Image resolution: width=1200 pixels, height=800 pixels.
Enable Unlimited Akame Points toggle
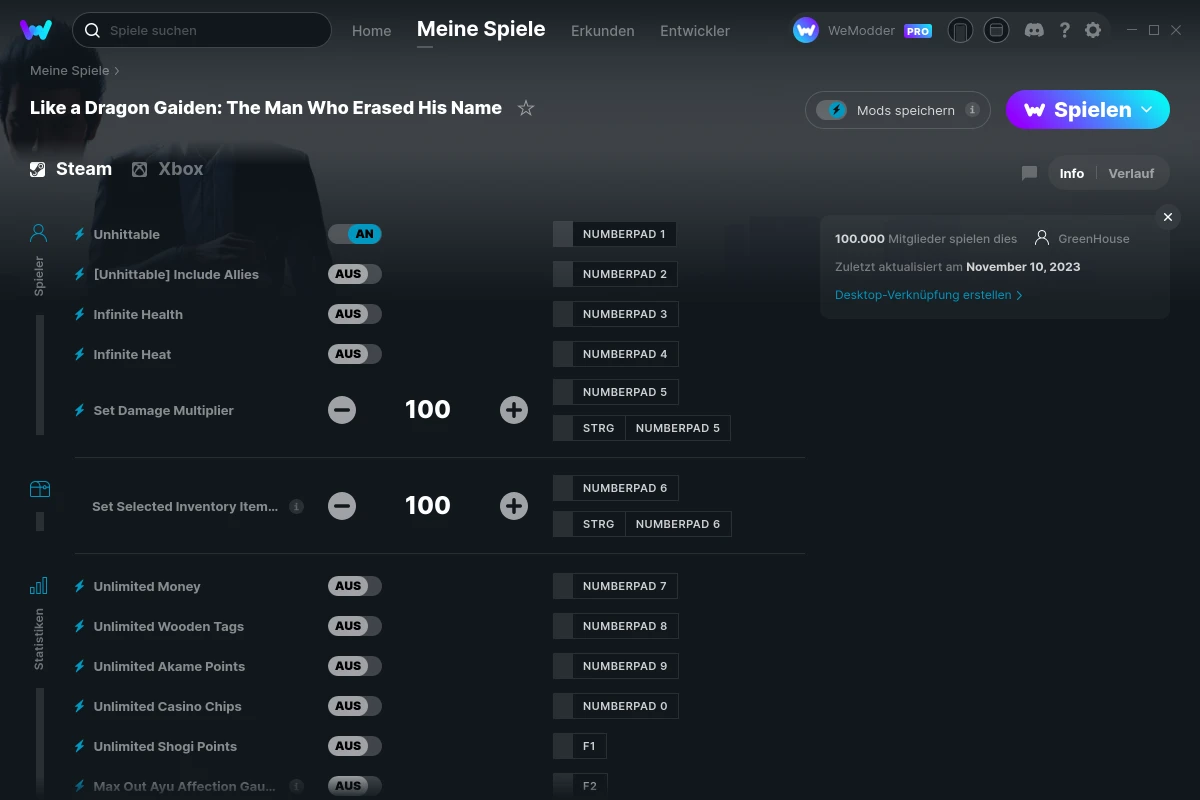pos(355,666)
